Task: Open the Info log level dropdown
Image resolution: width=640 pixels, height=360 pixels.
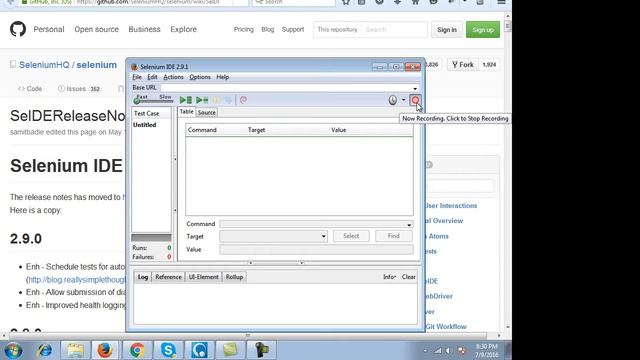Action: (x=389, y=277)
